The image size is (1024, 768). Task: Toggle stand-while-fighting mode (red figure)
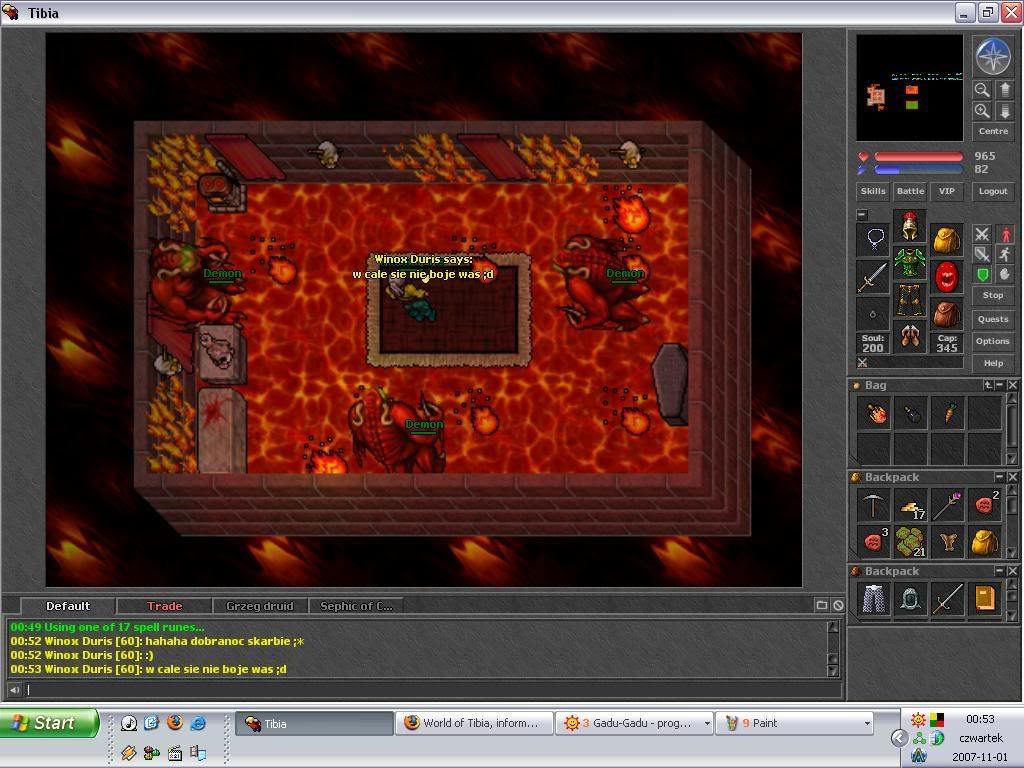(x=1005, y=234)
